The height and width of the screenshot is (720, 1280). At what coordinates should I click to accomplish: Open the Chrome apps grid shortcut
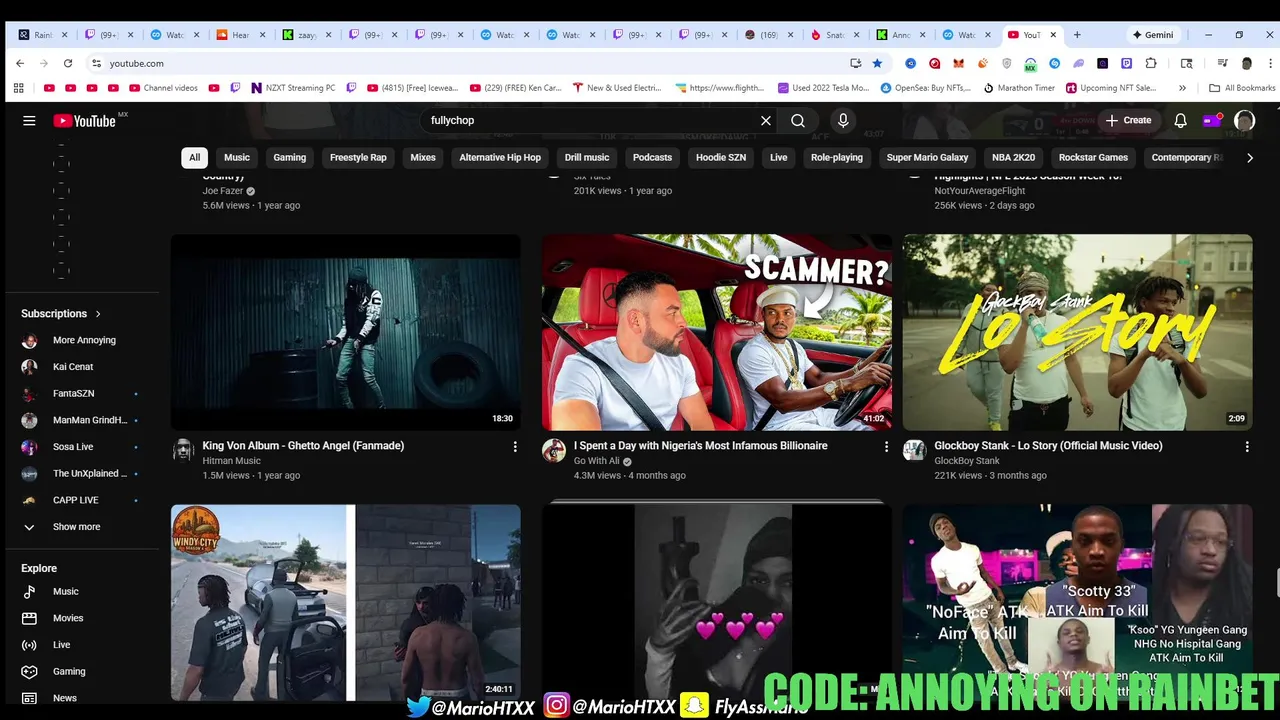18,88
